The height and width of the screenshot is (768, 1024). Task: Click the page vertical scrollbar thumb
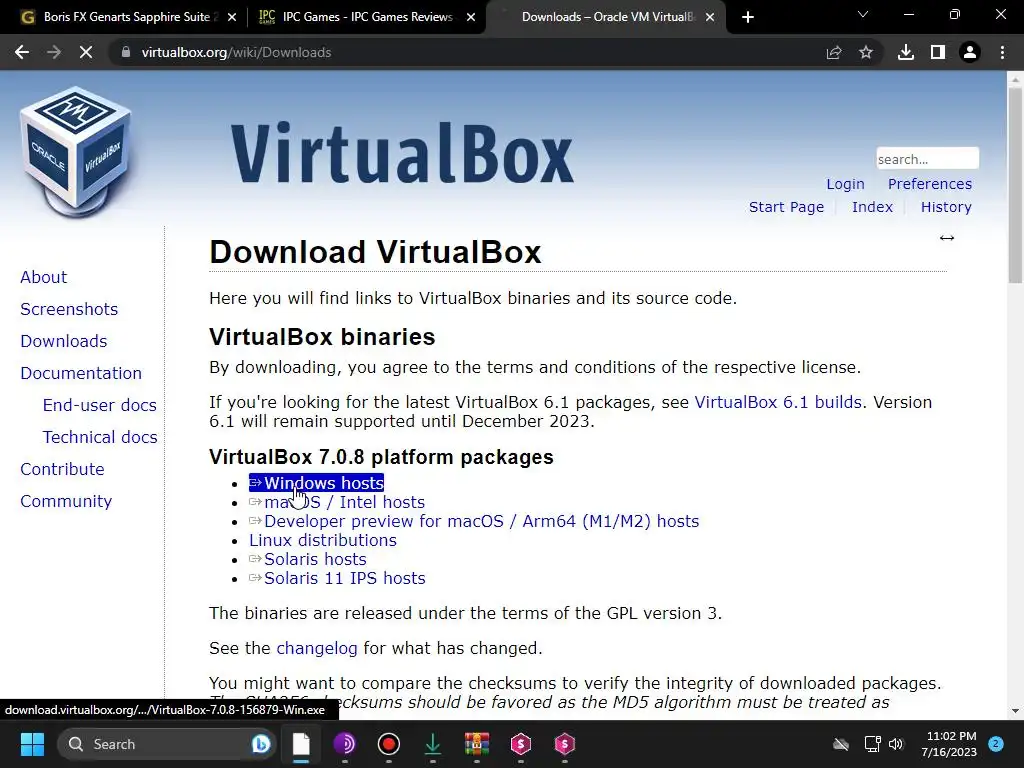[x=1015, y=184]
